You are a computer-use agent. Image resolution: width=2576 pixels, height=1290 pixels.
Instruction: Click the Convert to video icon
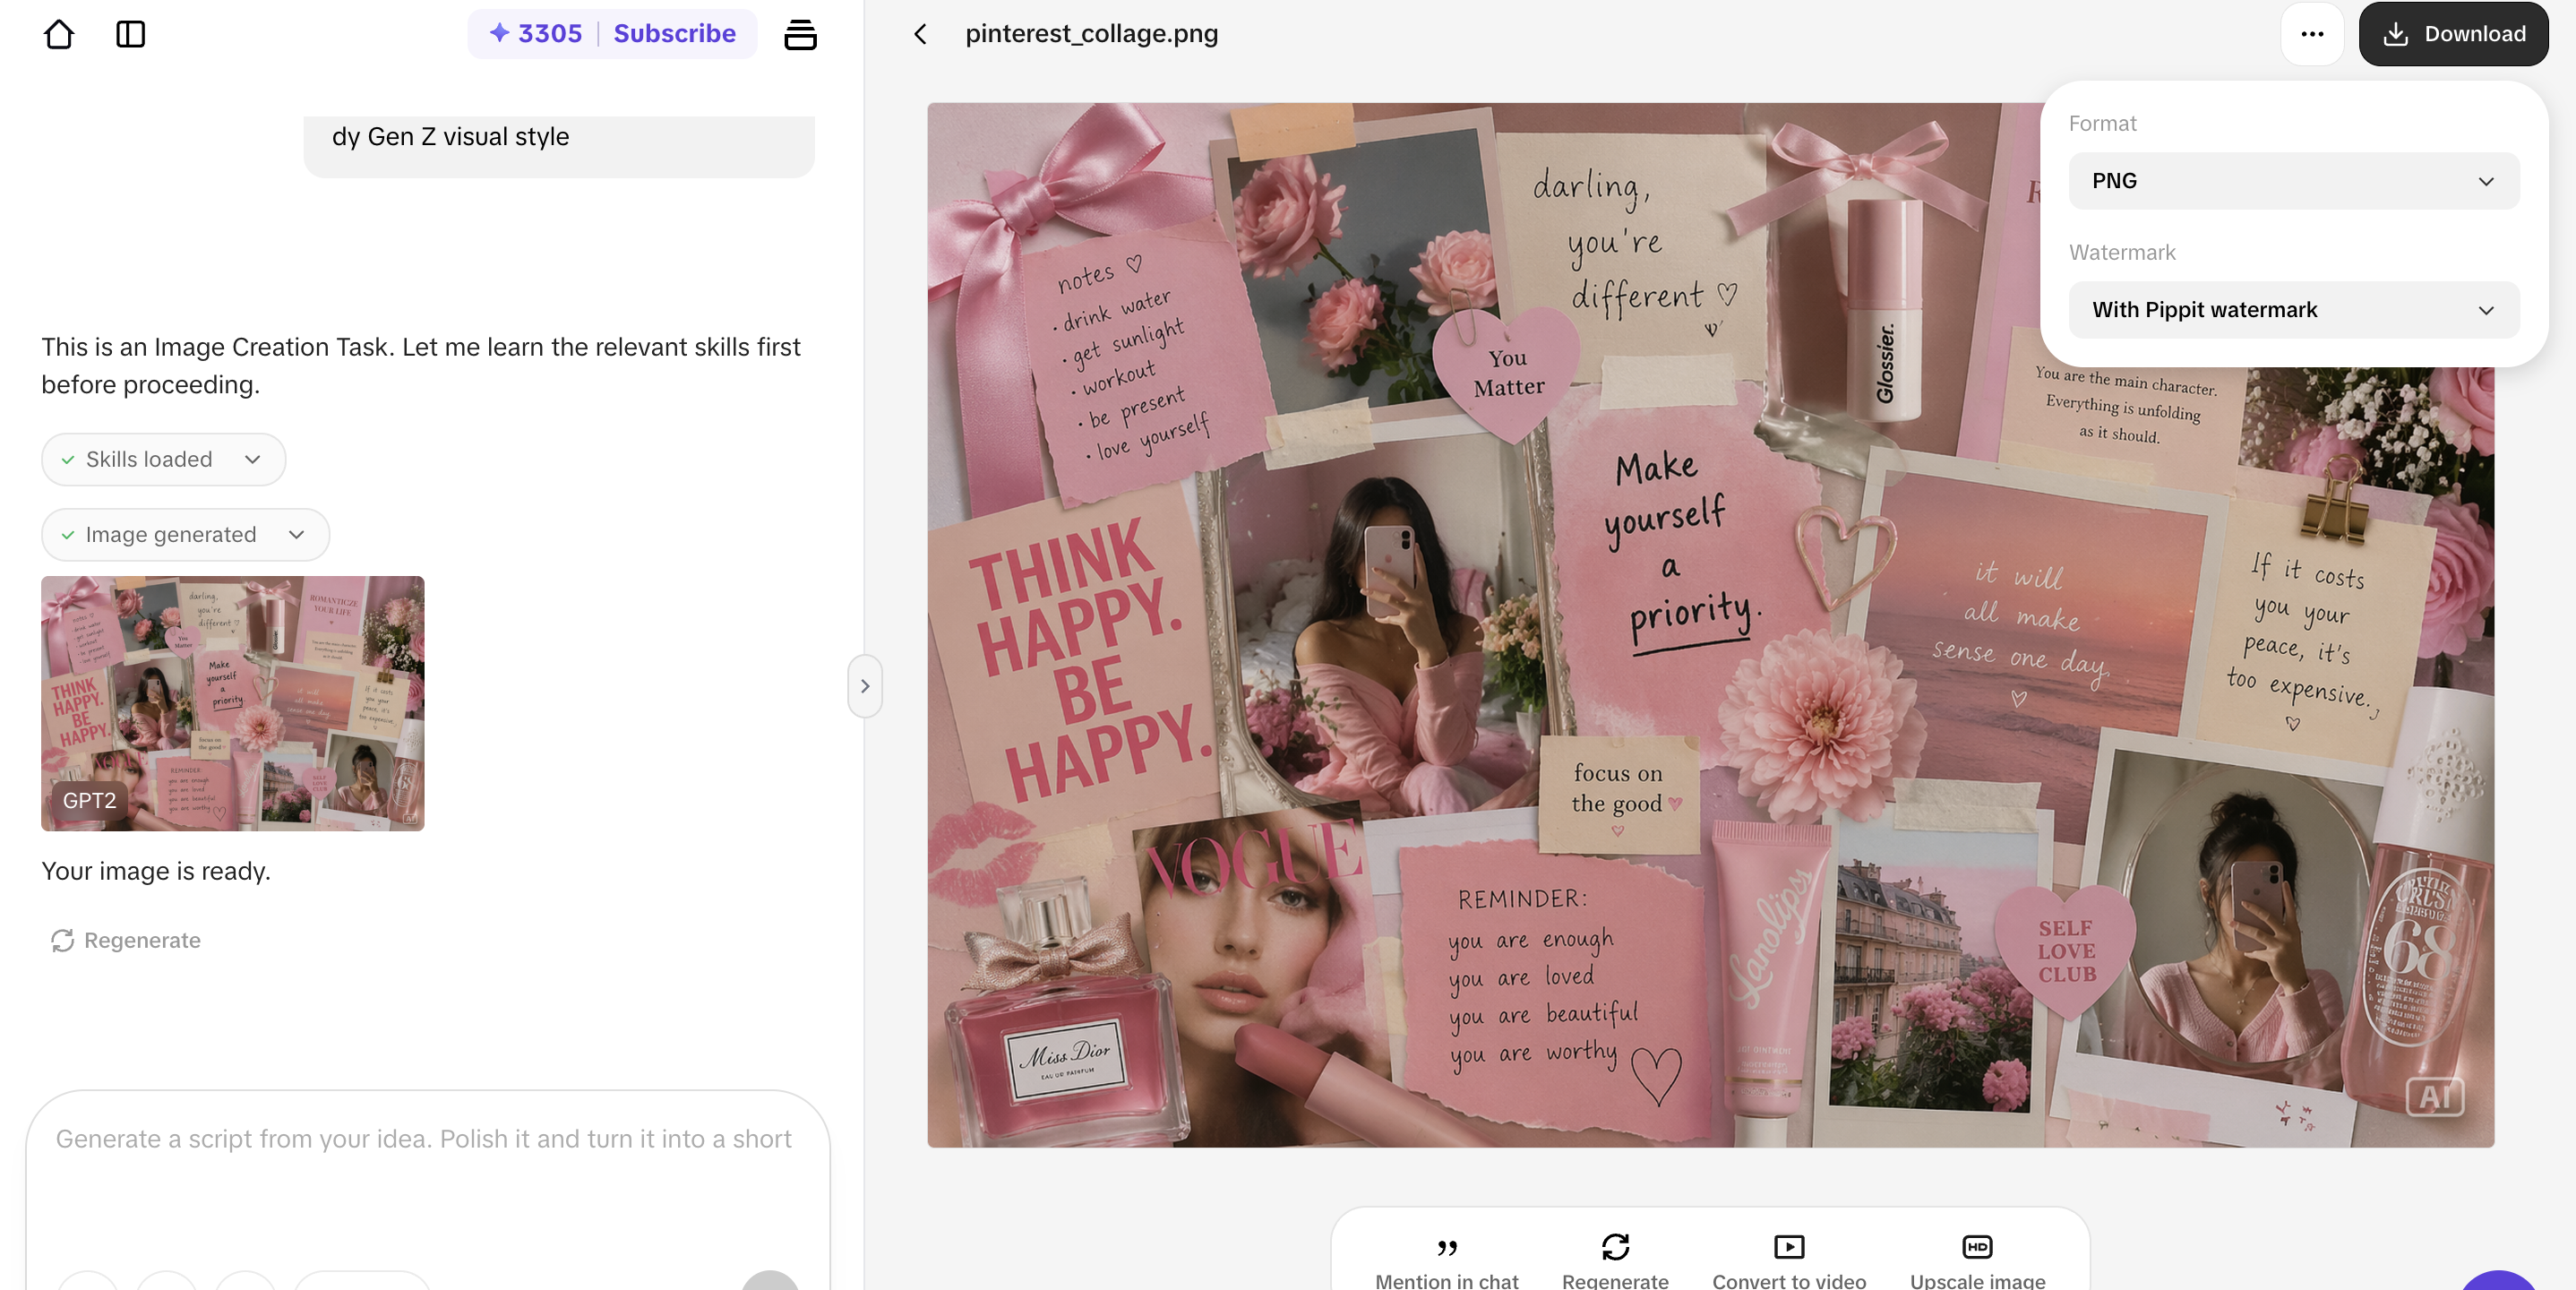[x=1789, y=1247]
